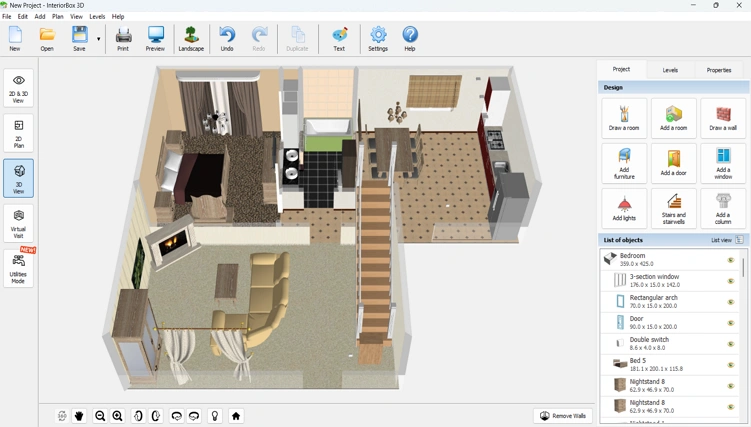Select the Double switch list item
The width and height of the screenshot is (751, 427).
670,344
